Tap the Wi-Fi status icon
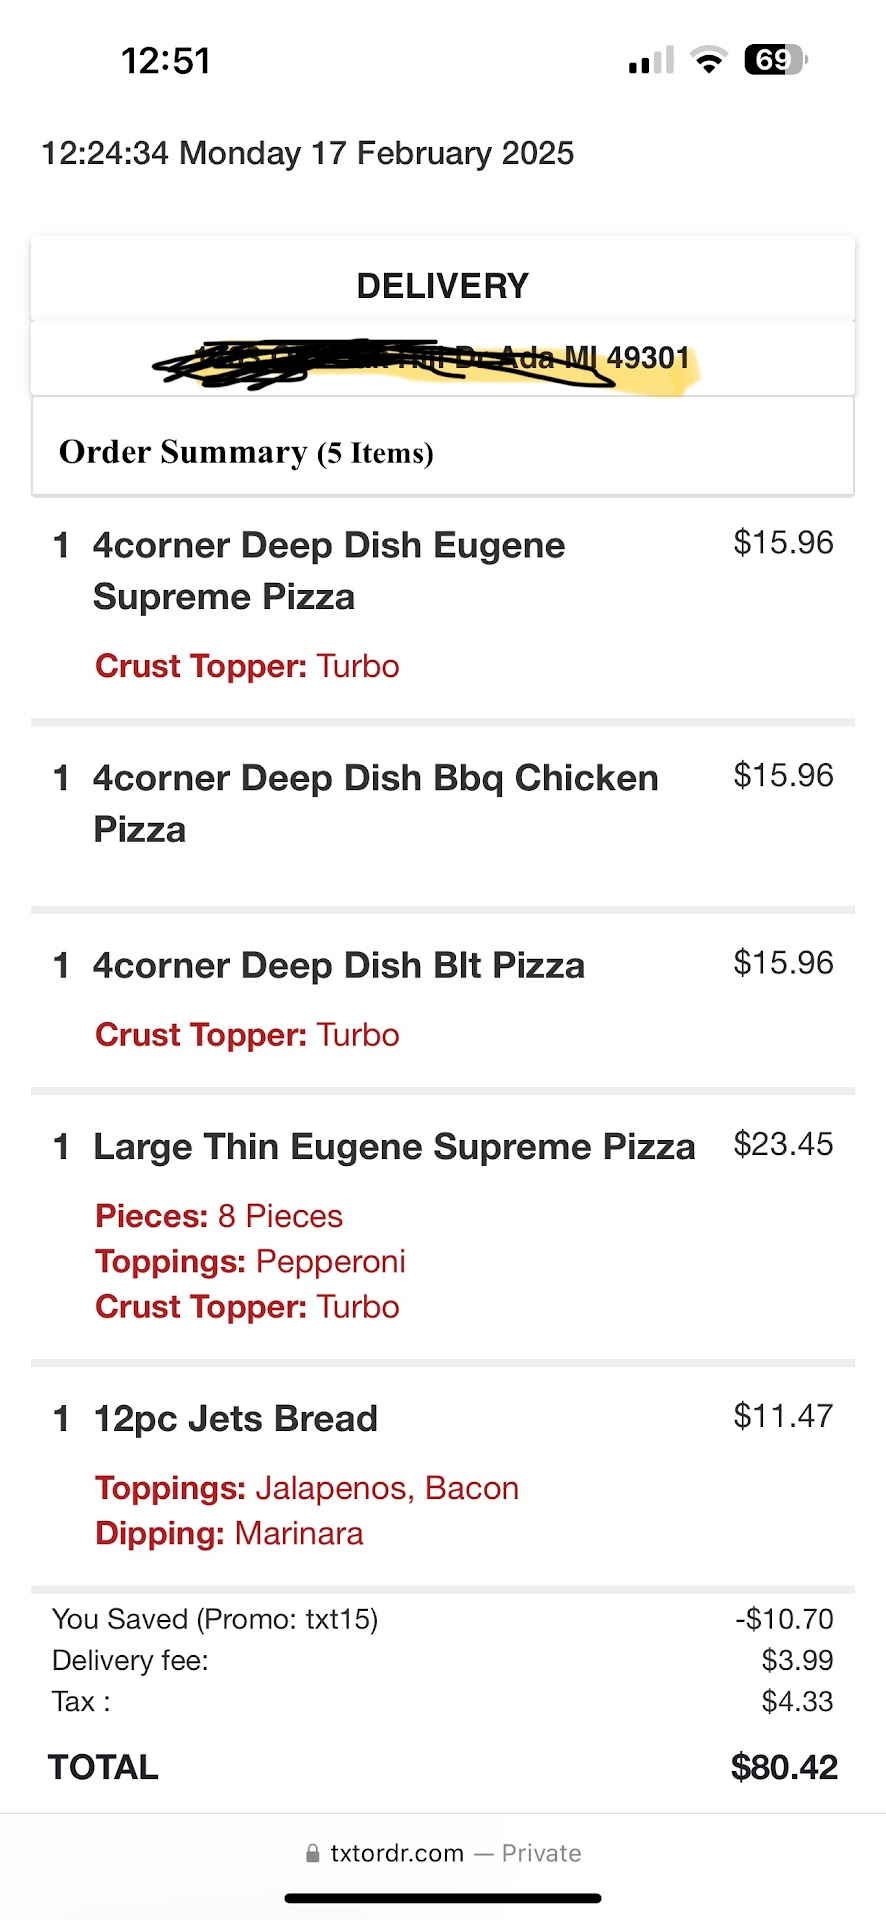 pyautogui.click(x=709, y=61)
